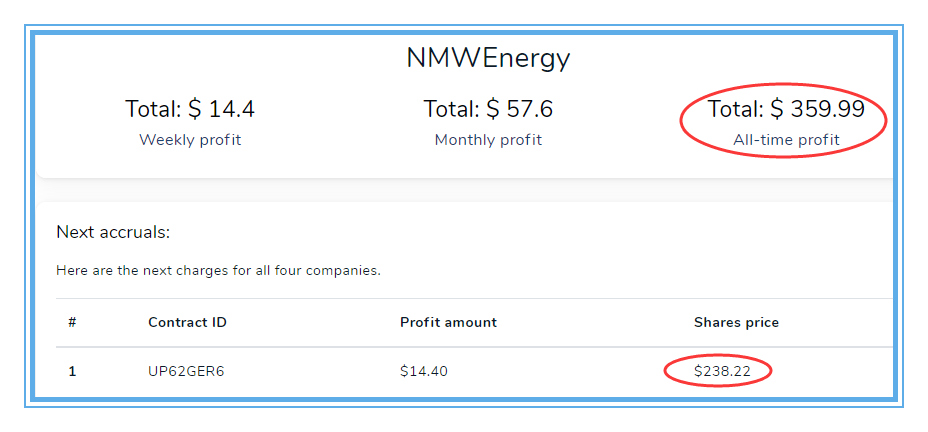The width and height of the screenshot is (928, 432).
Task: Click the Next accruals heading
Action: 113,233
